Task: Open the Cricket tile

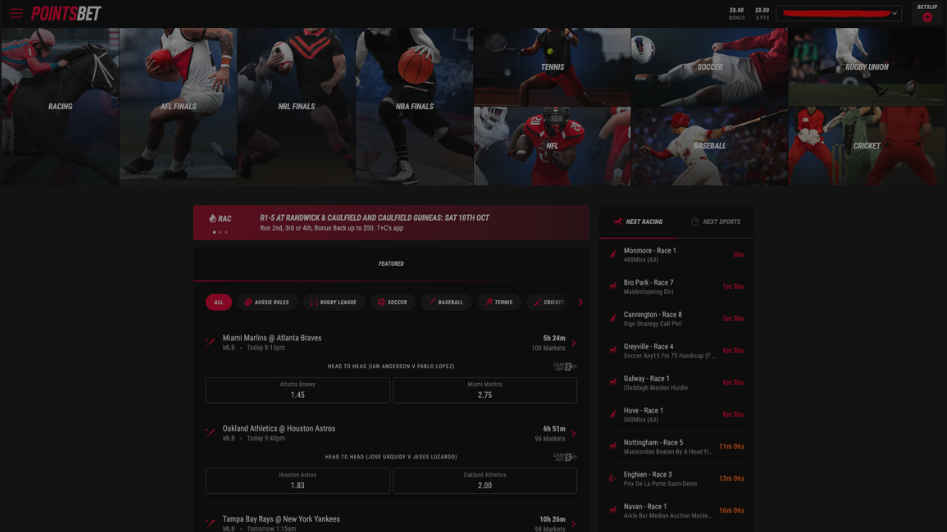Action: 867,146
